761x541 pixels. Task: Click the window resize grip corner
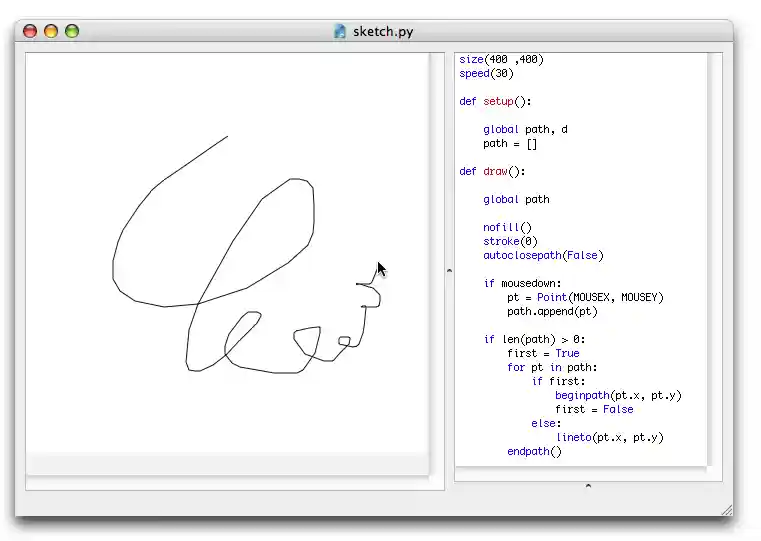(726, 510)
